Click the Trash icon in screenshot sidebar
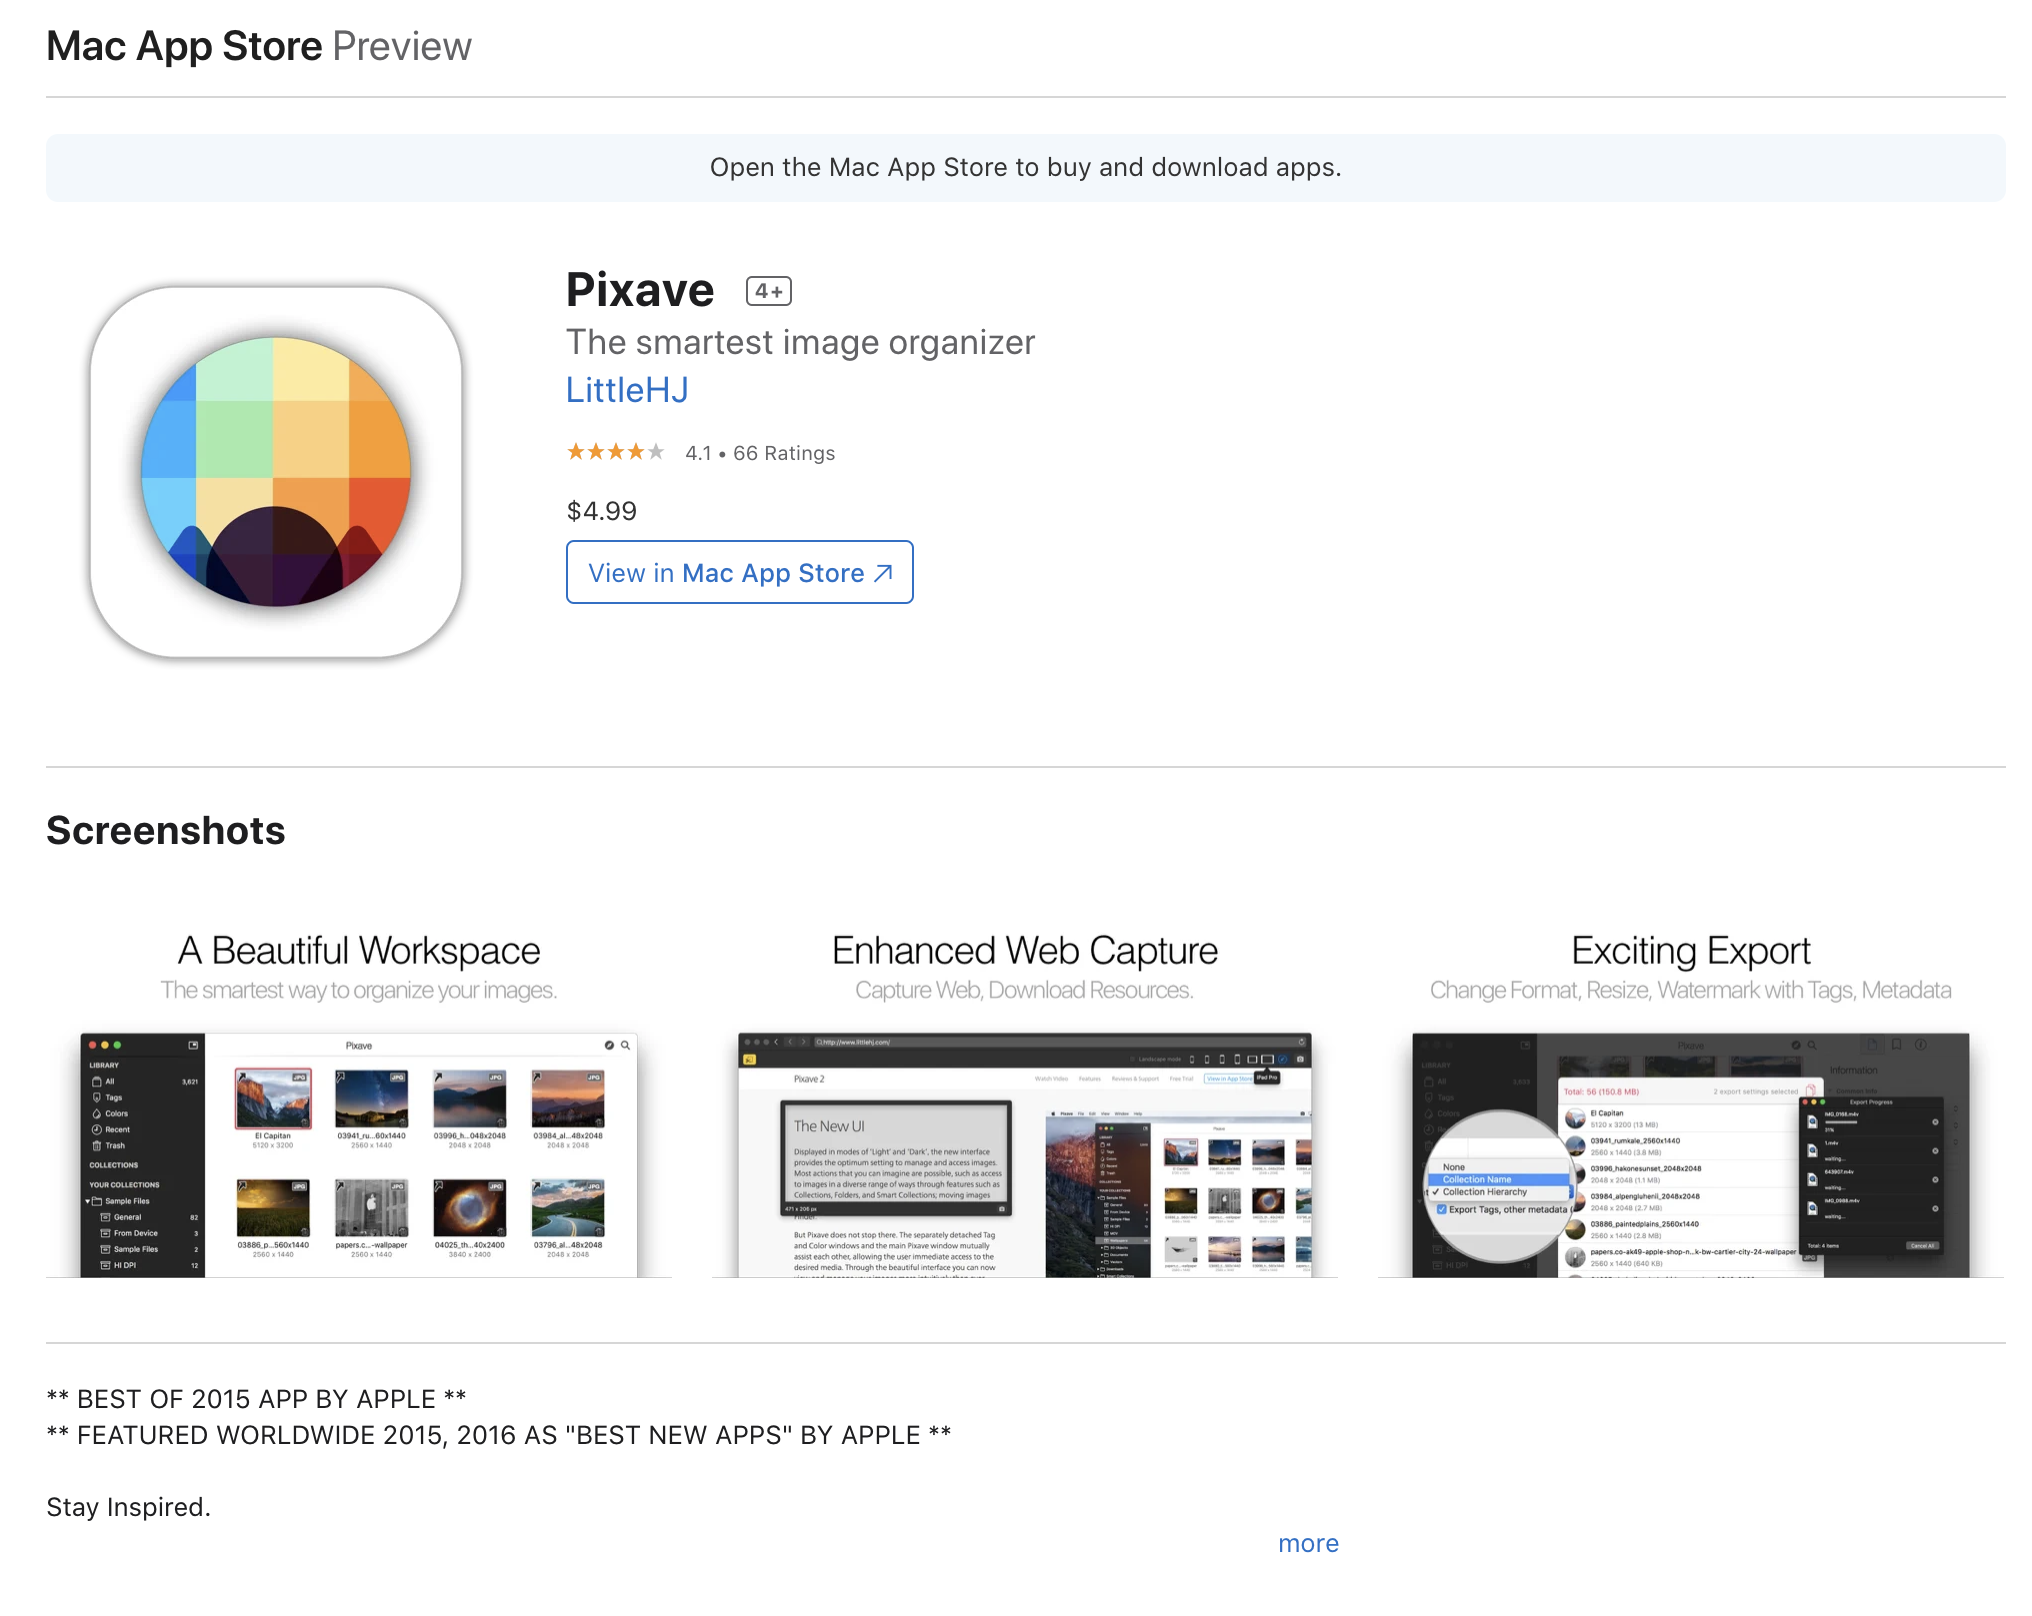This screenshot has height=1616, width=2032. click(97, 1146)
